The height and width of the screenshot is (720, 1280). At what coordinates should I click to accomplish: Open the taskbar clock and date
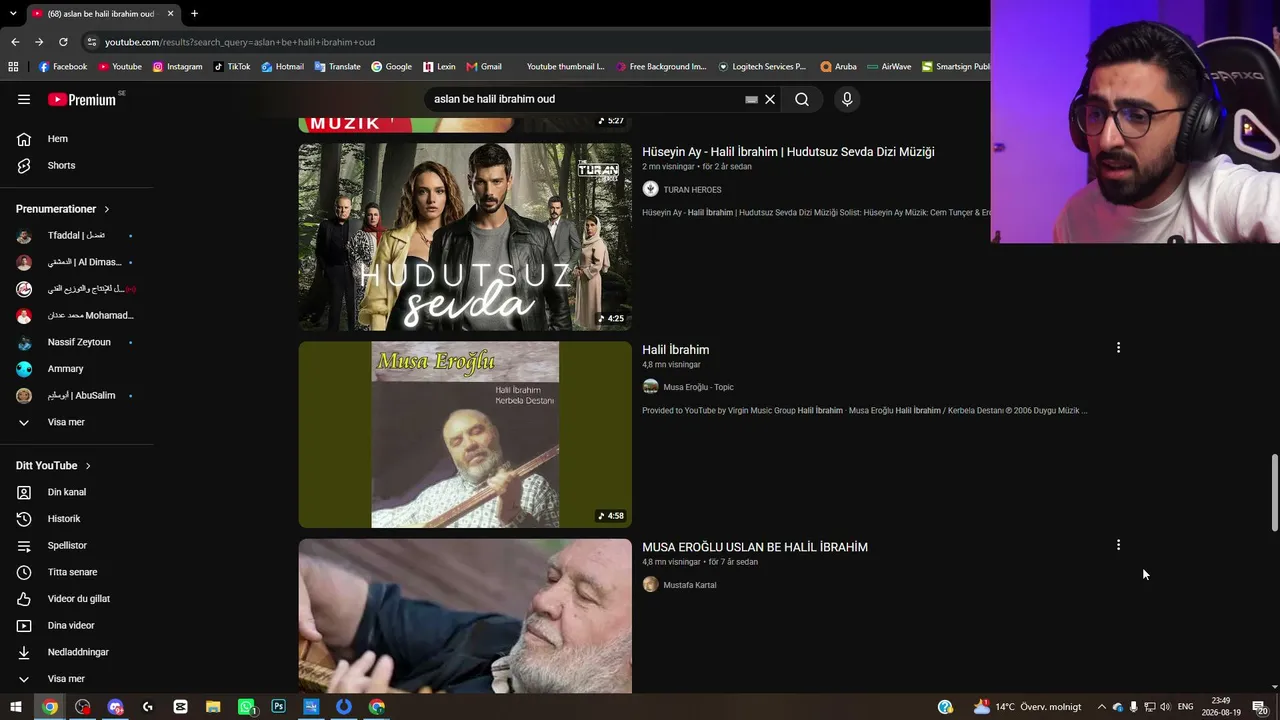pyautogui.click(x=1221, y=707)
